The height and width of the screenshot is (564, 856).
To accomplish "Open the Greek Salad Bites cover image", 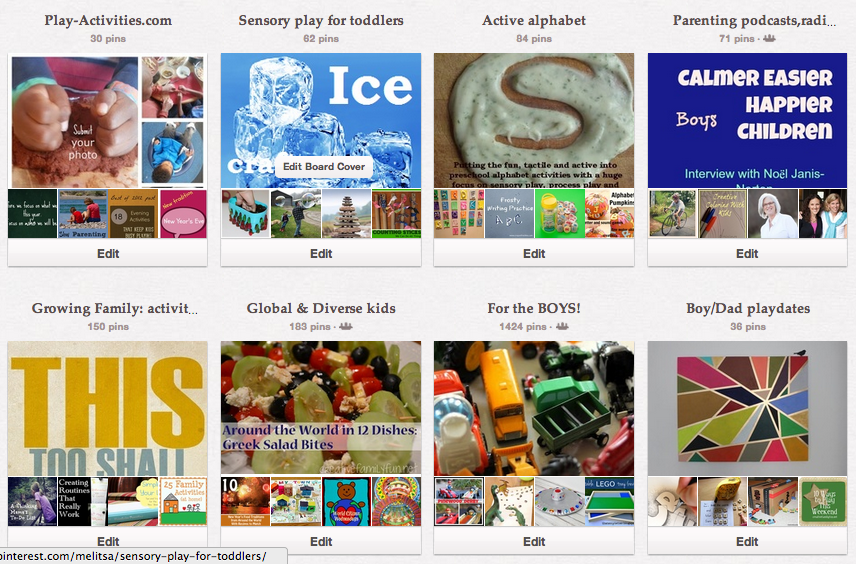I will tap(321, 408).
